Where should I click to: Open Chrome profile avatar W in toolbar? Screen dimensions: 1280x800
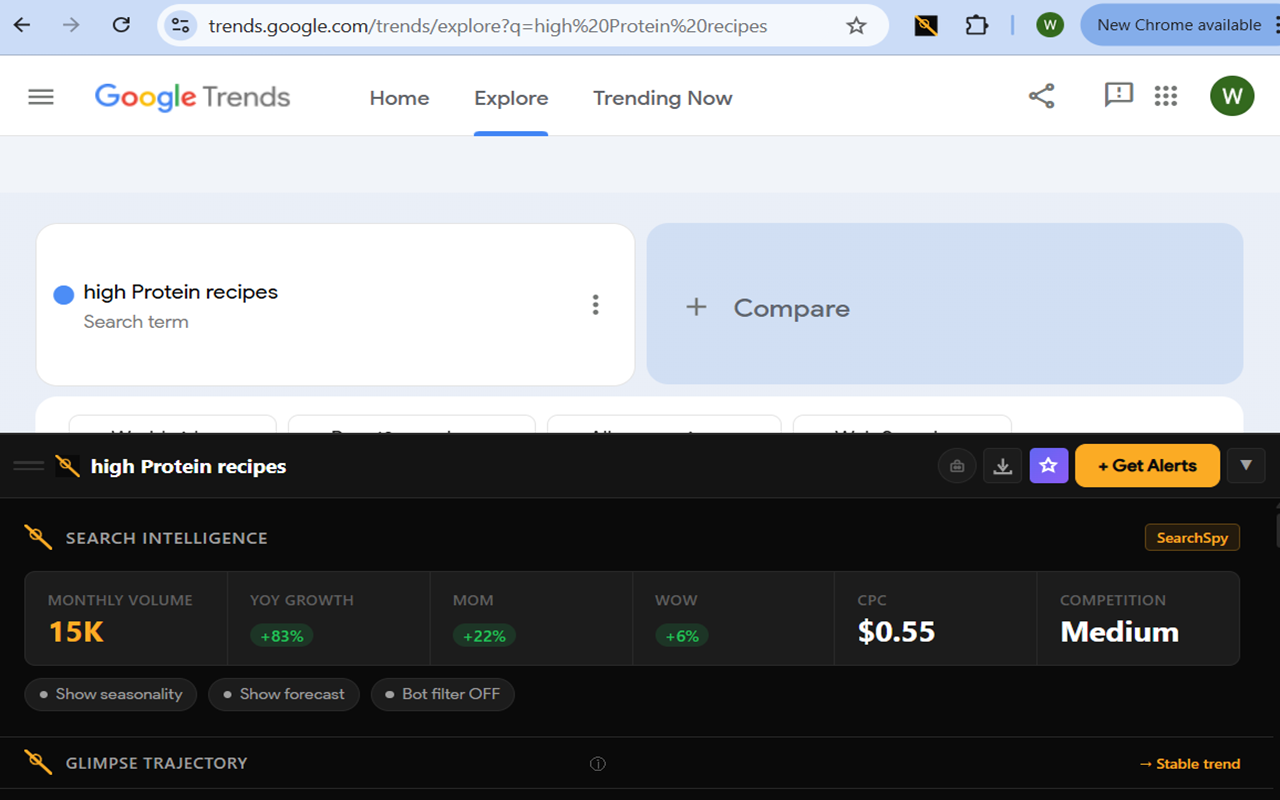click(1050, 25)
